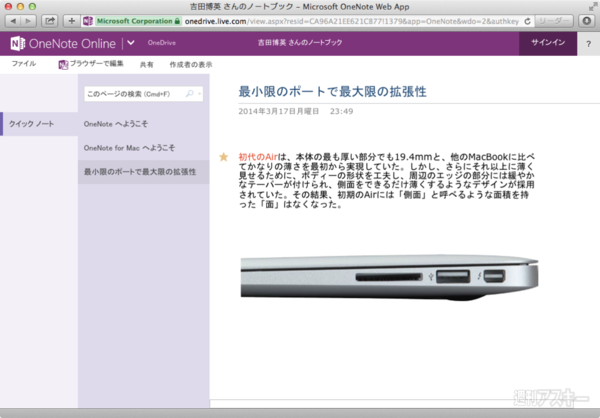Open the Safari share button

tap(50, 21)
